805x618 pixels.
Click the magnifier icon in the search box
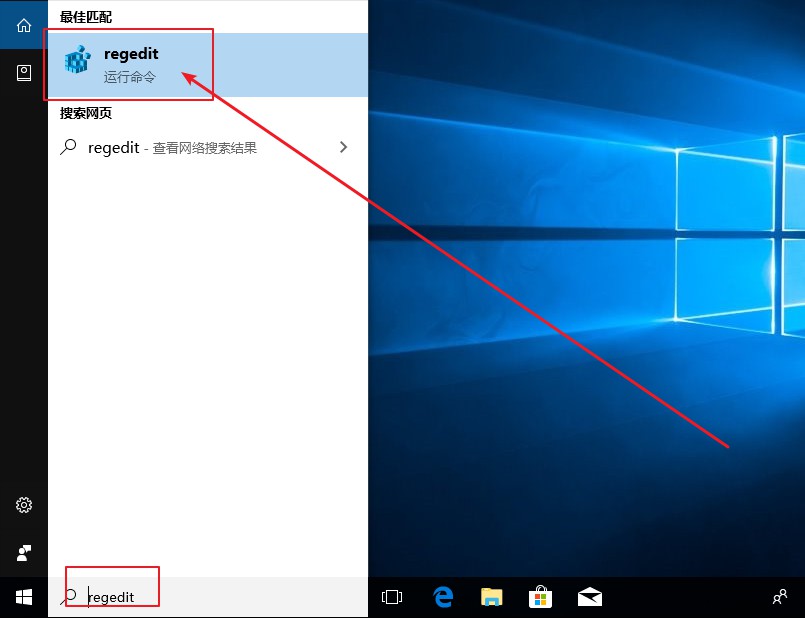(x=70, y=597)
